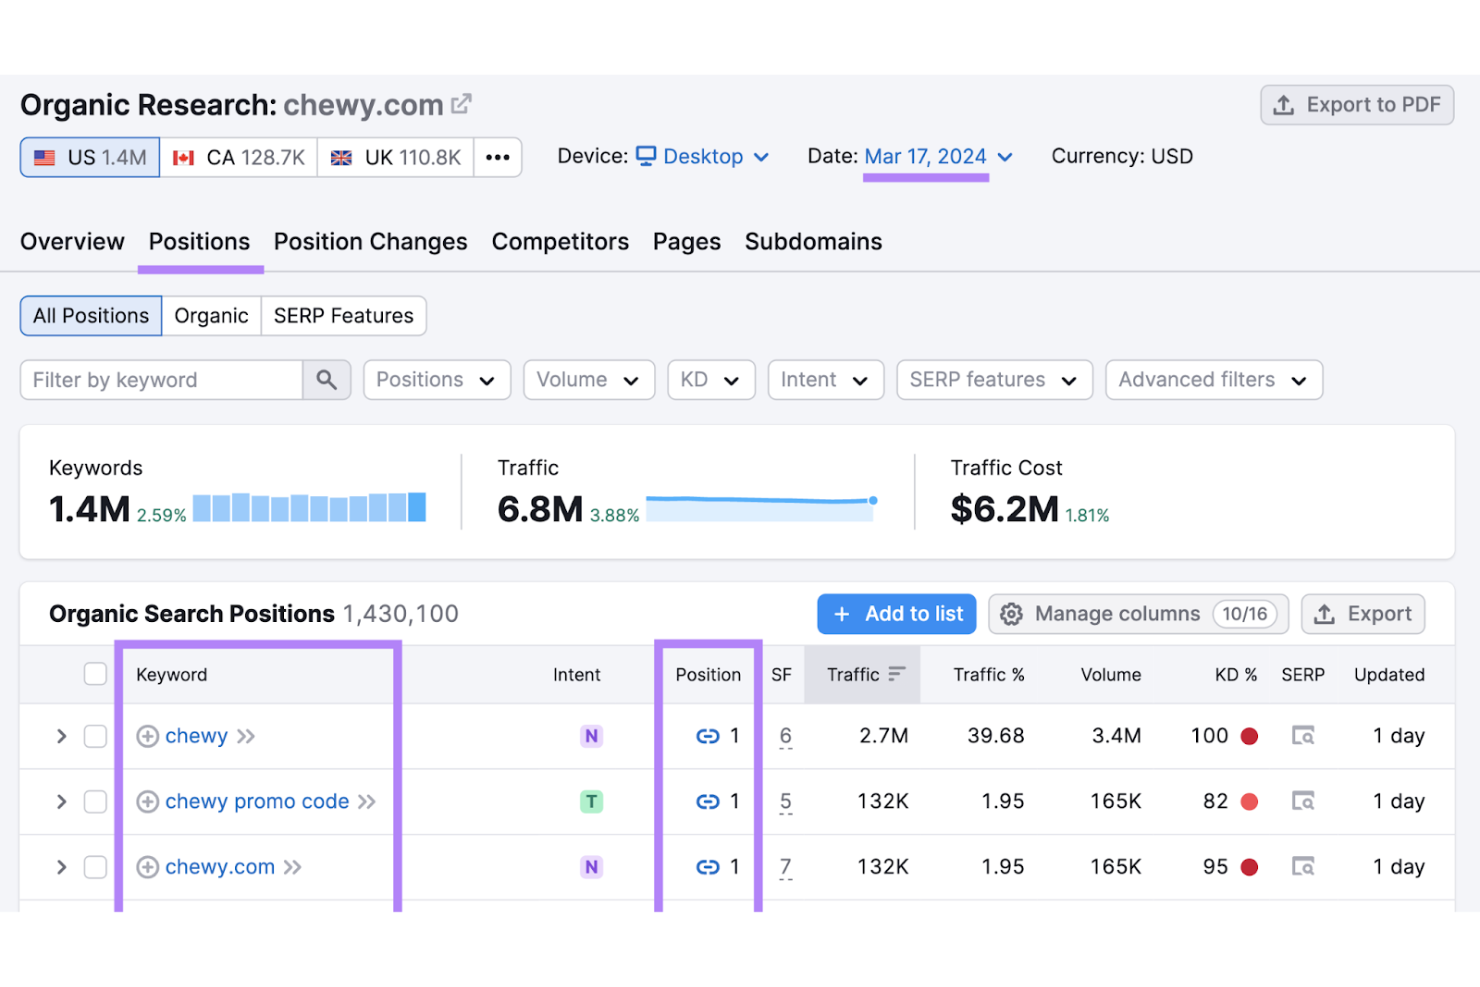Go to the Position Changes tab
1480x987 pixels.
pos(370,242)
